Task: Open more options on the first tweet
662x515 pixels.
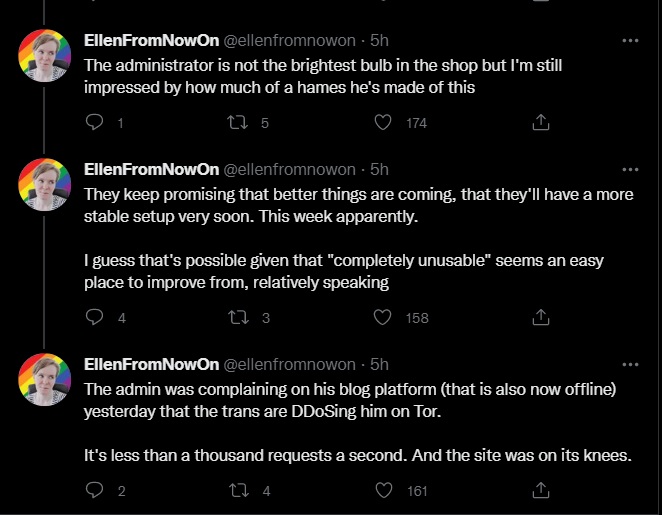Action: 630,41
